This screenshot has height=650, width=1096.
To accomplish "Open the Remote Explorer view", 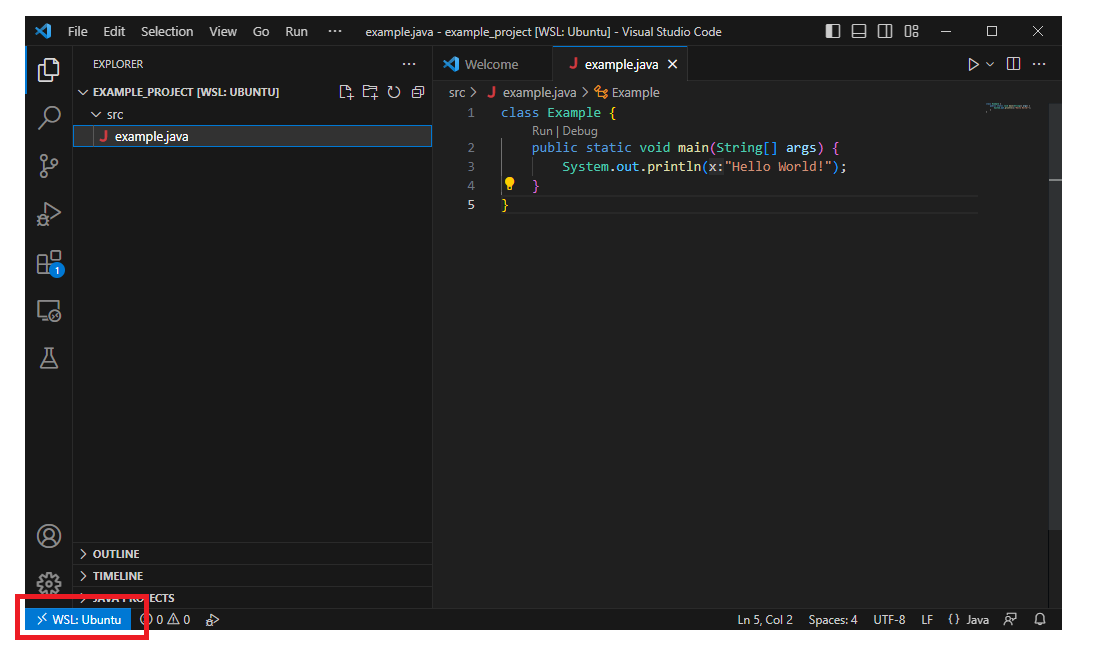I will pyautogui.click(x=48, y=310).
